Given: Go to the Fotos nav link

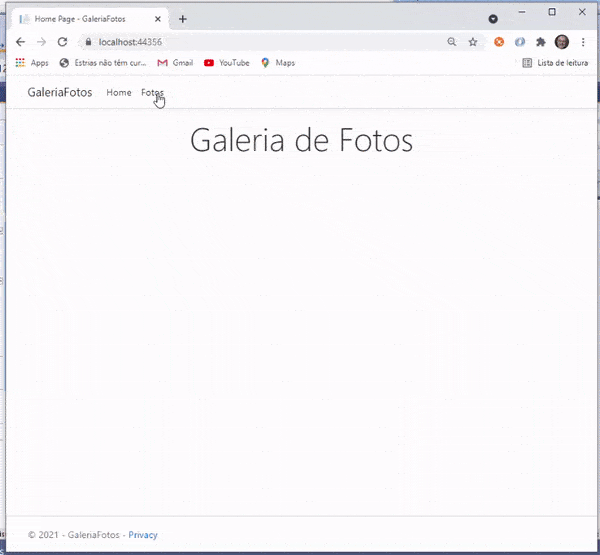Looking at the screenshot, I should tap(152, 93).
